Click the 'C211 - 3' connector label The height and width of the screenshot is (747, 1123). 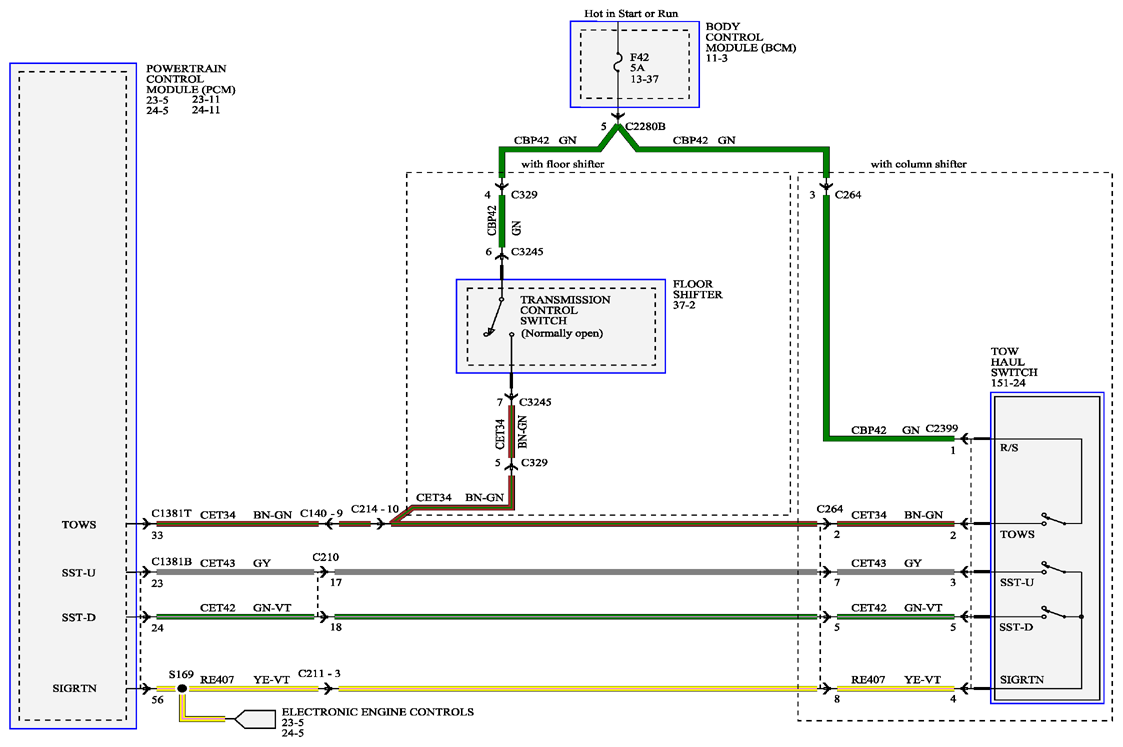319,673
